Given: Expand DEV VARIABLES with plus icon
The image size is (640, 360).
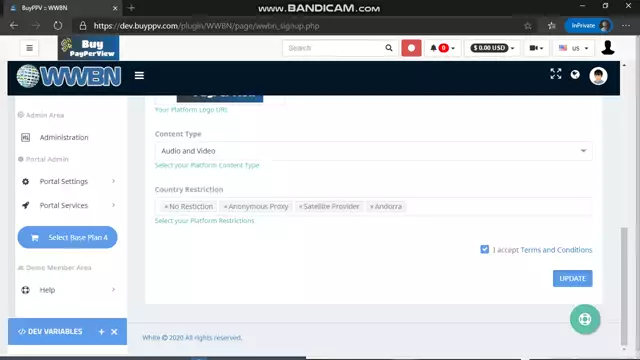Looking at the screenshot, I should [x=101, y=332].
